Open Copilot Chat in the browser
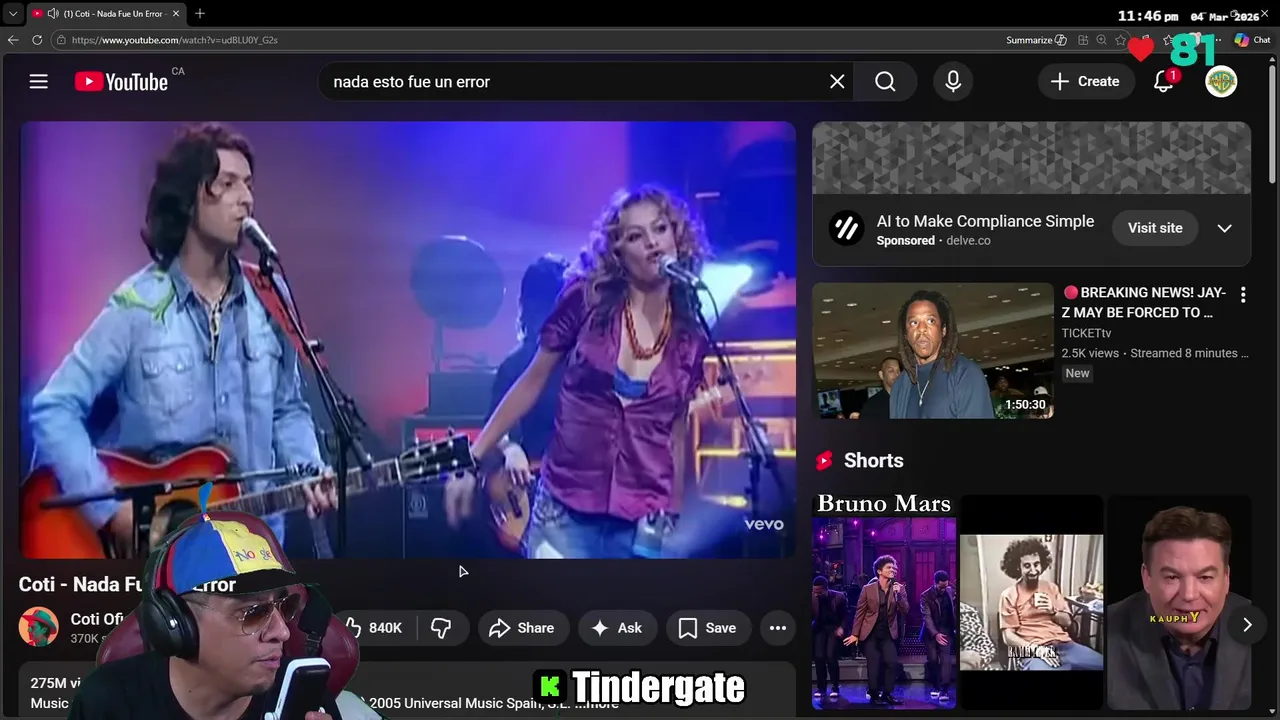Image resolution: width=1280 pixels, height=720 pixels. tap(1252, 40)
